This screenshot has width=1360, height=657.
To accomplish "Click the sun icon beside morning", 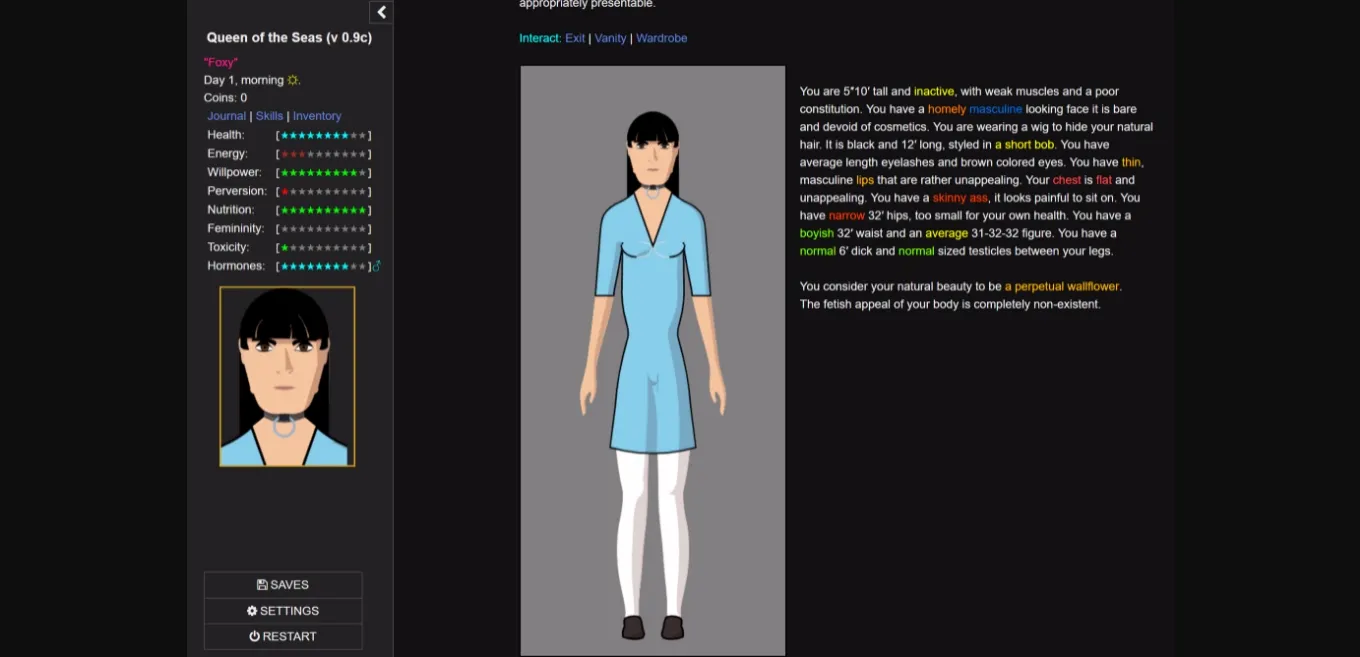I will pyautogui.click(x=293, y=80).
